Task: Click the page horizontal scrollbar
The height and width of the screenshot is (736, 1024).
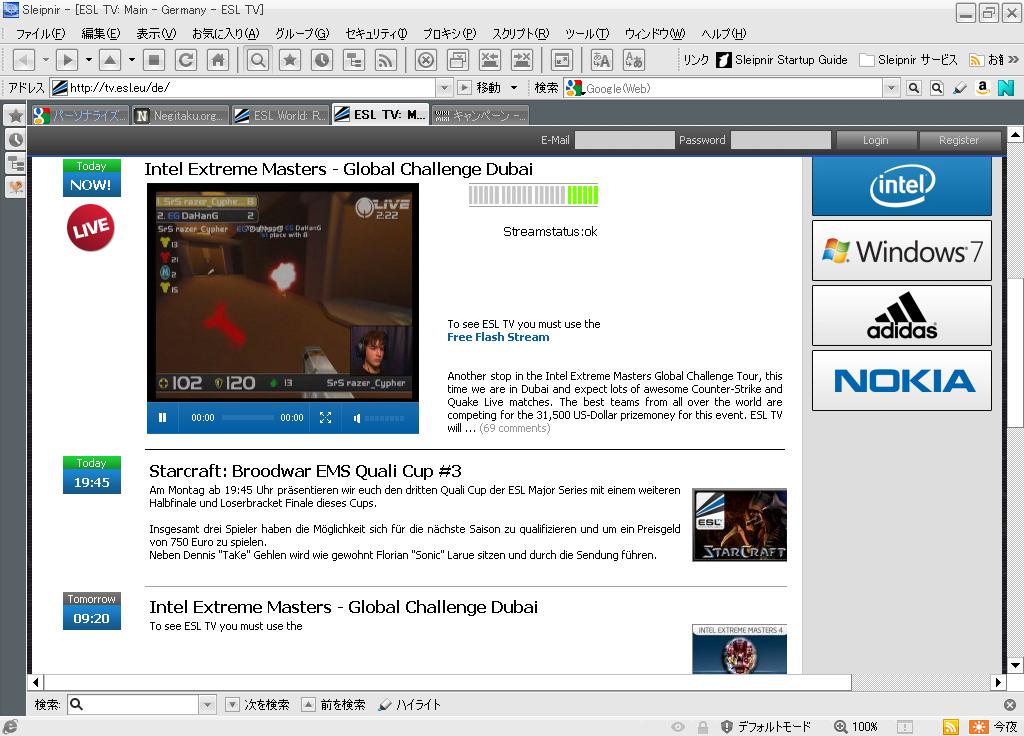Action: click(447, 682)
